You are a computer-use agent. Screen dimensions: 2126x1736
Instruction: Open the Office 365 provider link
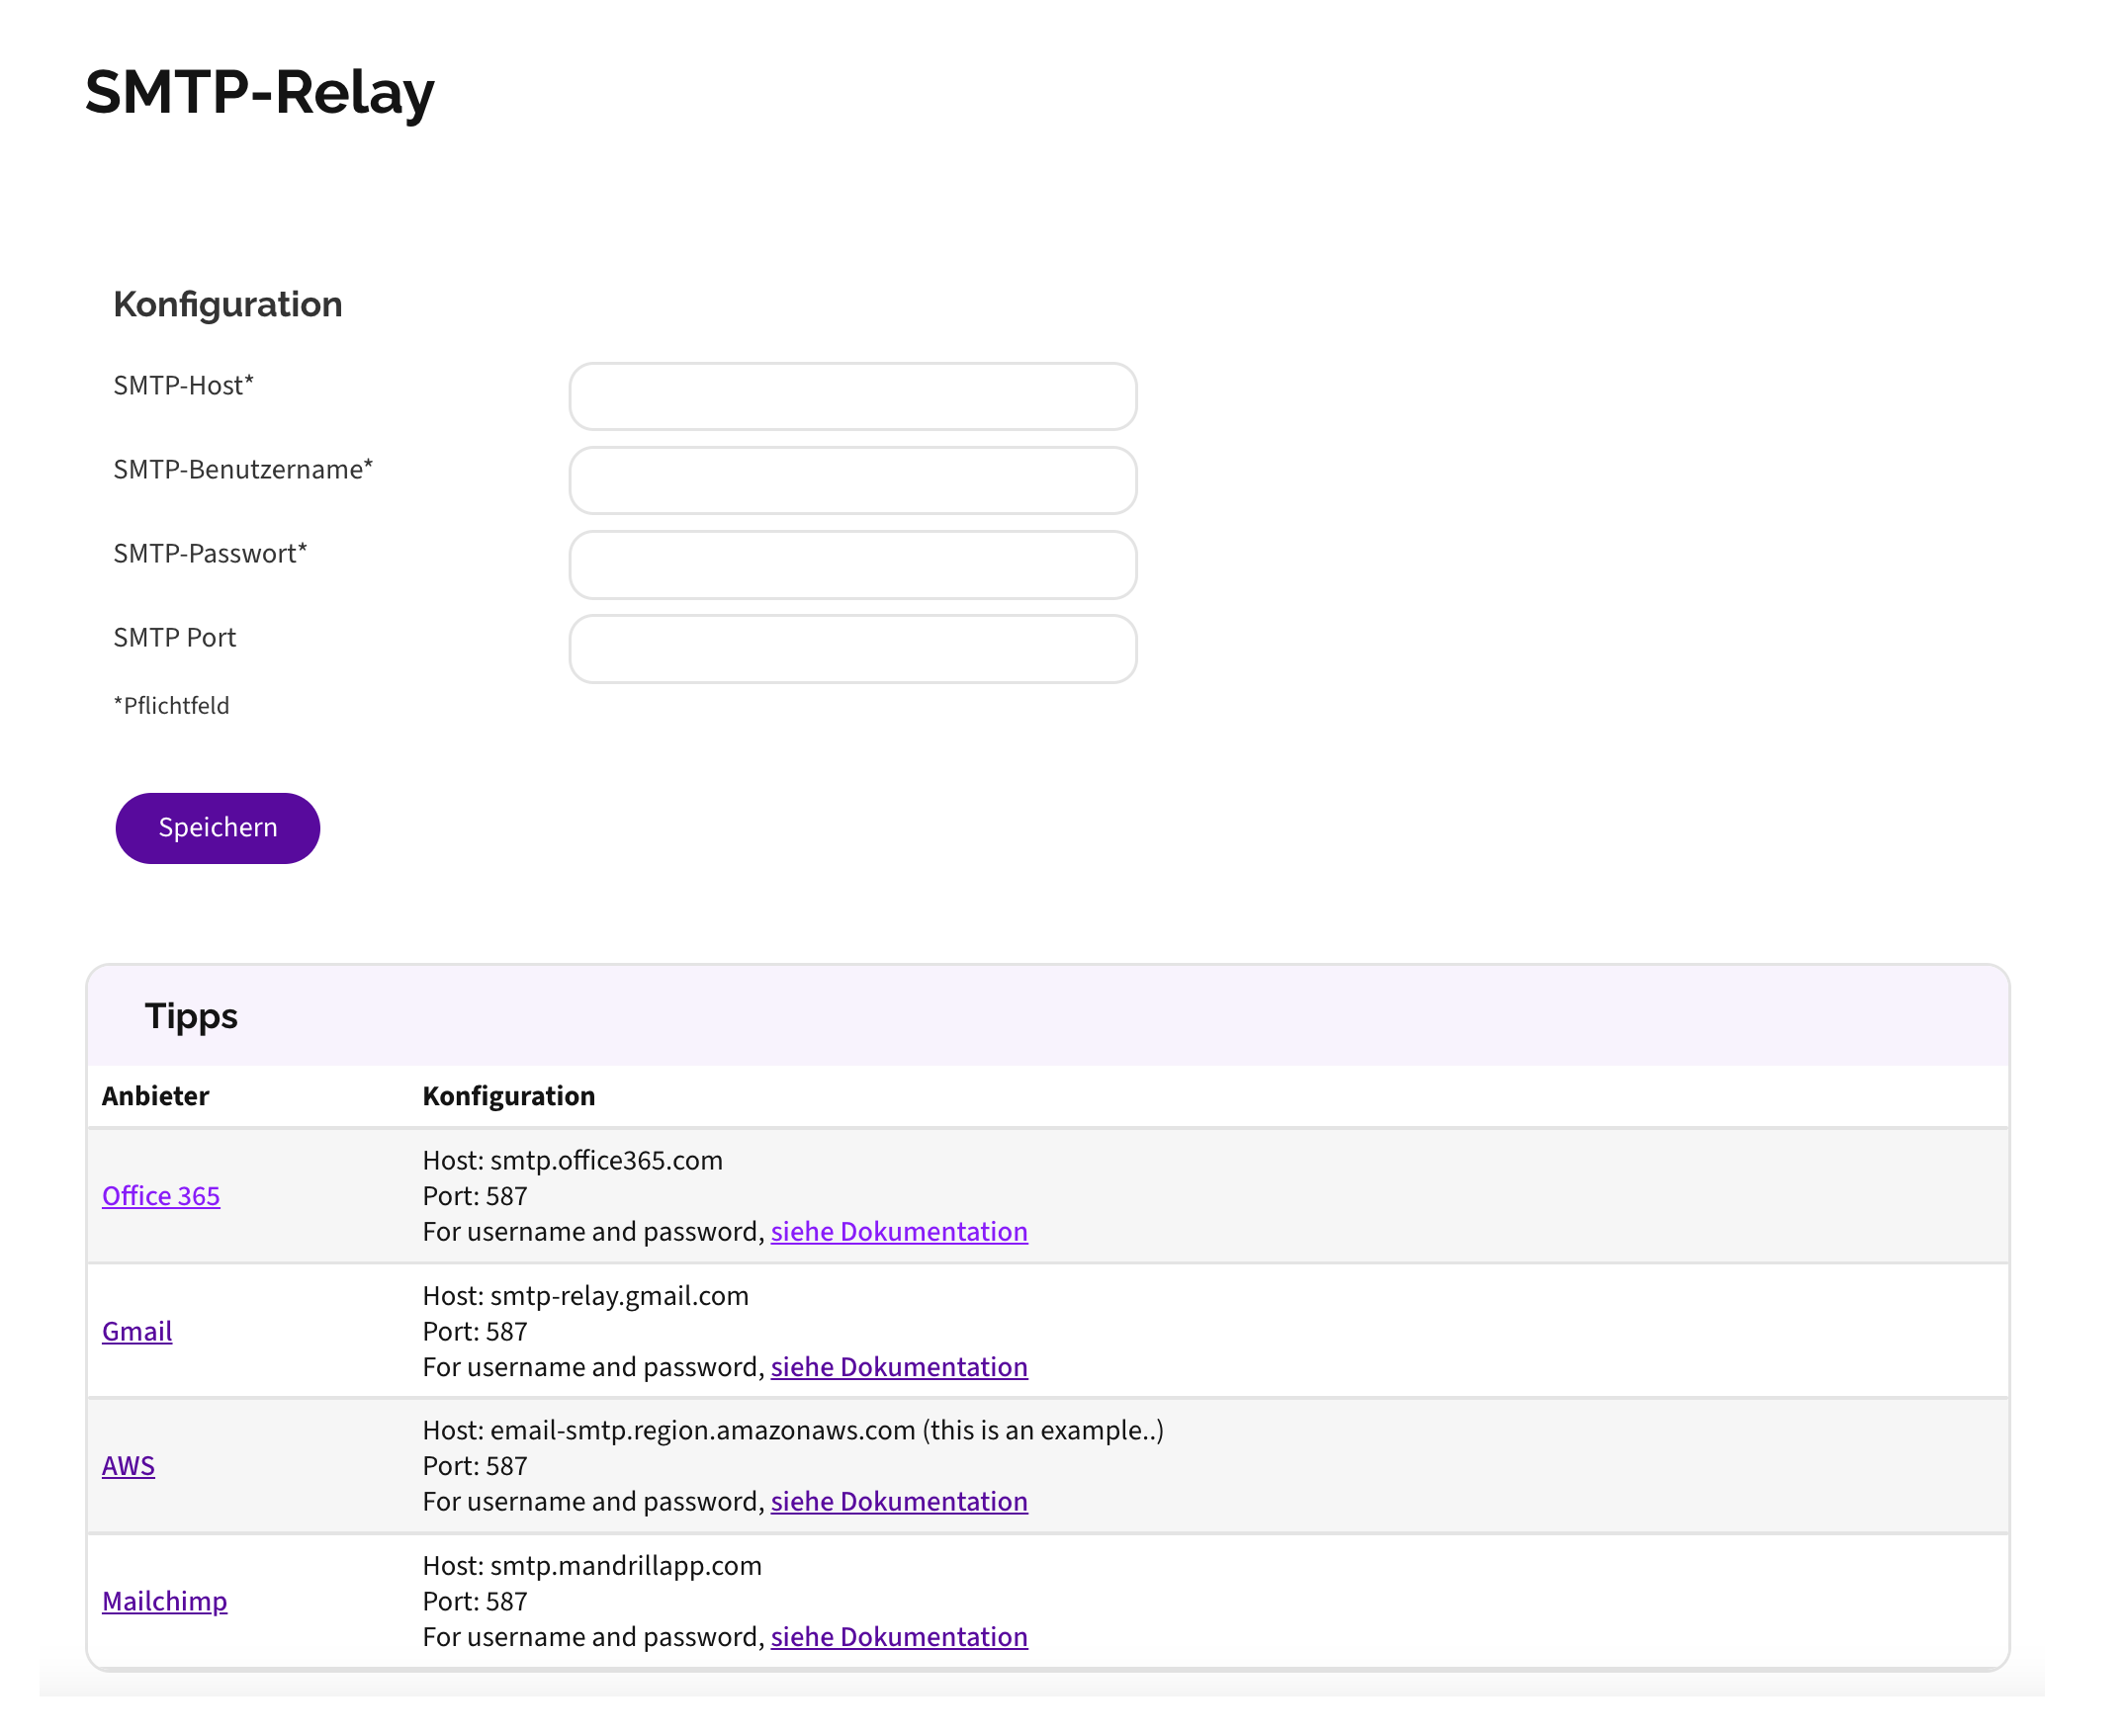161,1196
